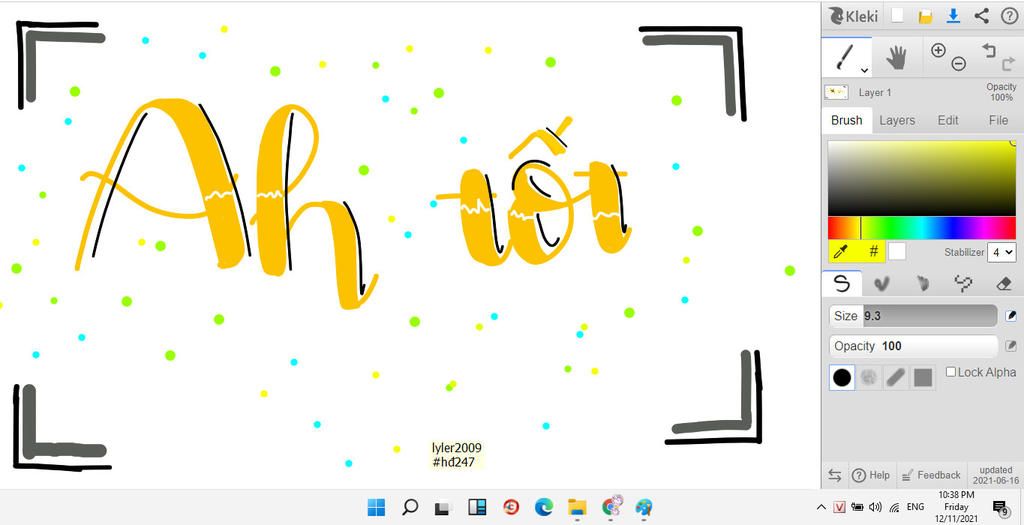Toggle pressure sensitivity for Opacity

pyautogui.click(x=1010, y=346)
